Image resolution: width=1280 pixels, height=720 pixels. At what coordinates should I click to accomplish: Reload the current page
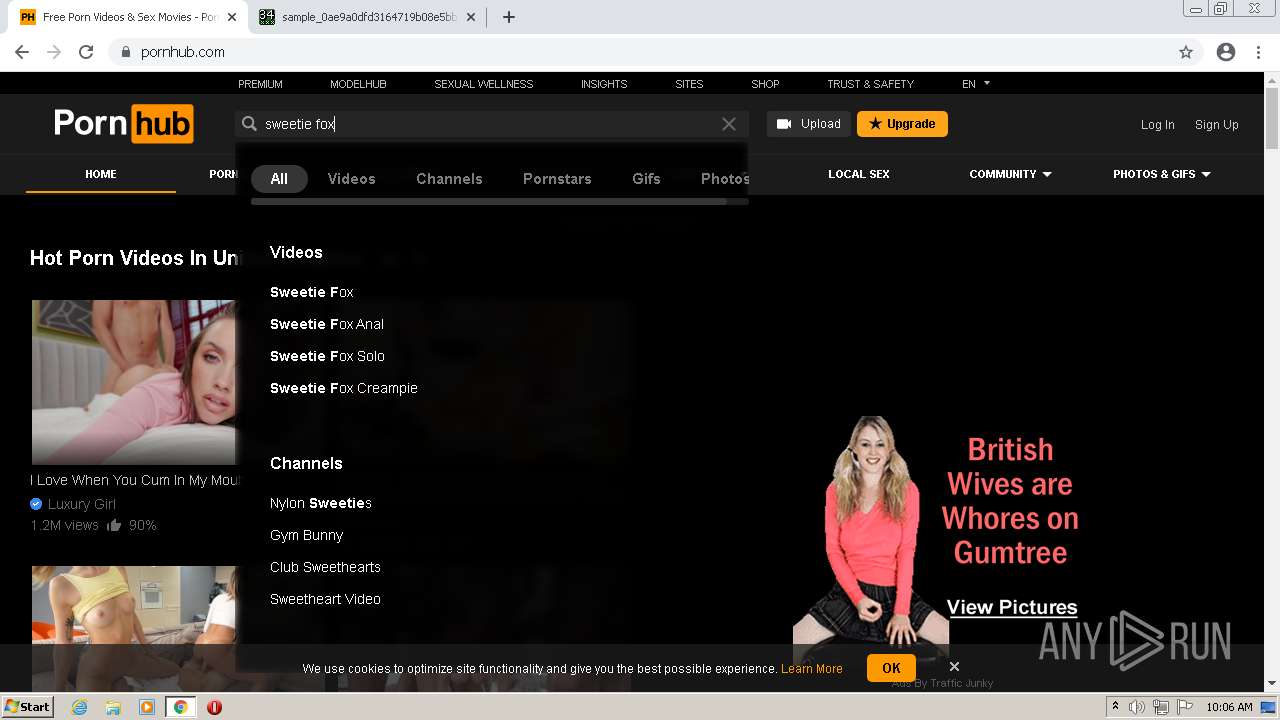coord(86,52)
